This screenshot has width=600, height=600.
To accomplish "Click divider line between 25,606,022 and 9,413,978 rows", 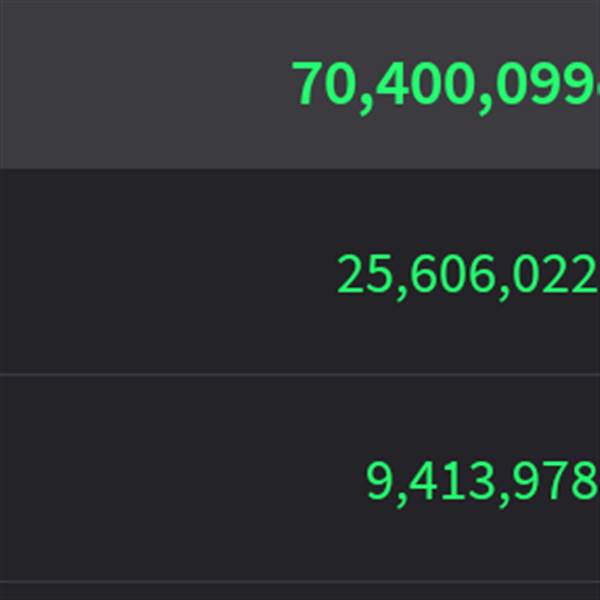I will pyautogui.click(x=300, y=375).
